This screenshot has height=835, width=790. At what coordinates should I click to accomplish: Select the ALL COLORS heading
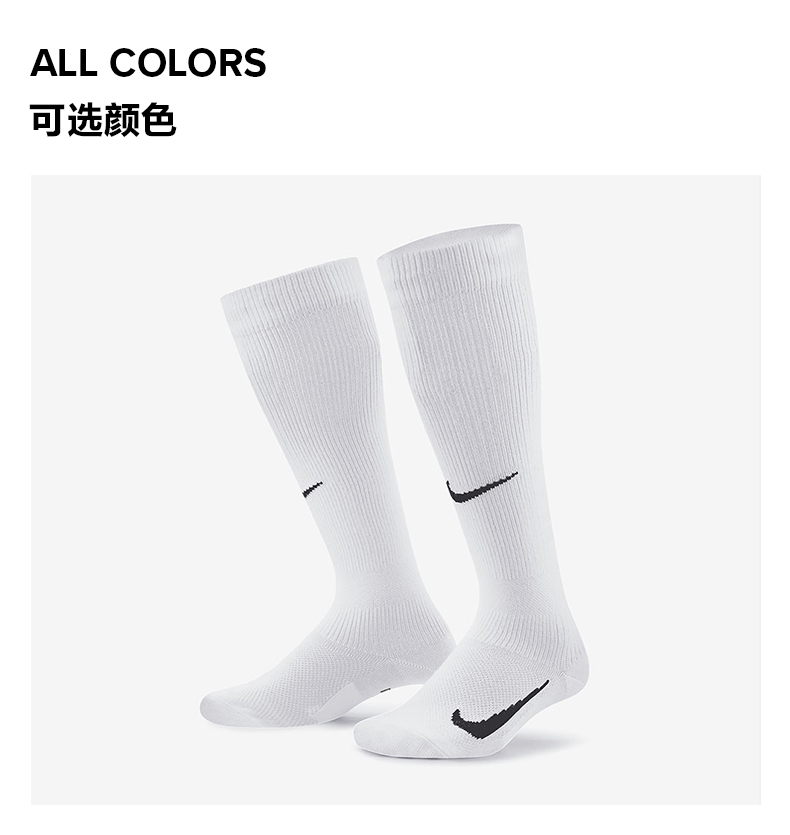(148, 62)
